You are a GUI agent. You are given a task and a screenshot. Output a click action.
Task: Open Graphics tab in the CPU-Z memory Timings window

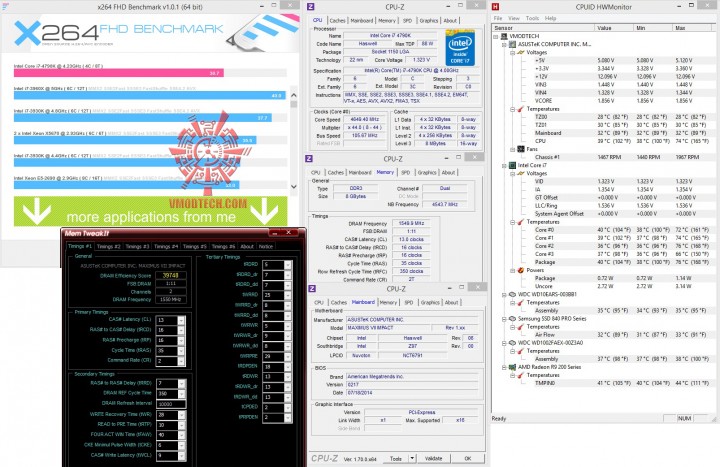(x=427, y=173)
